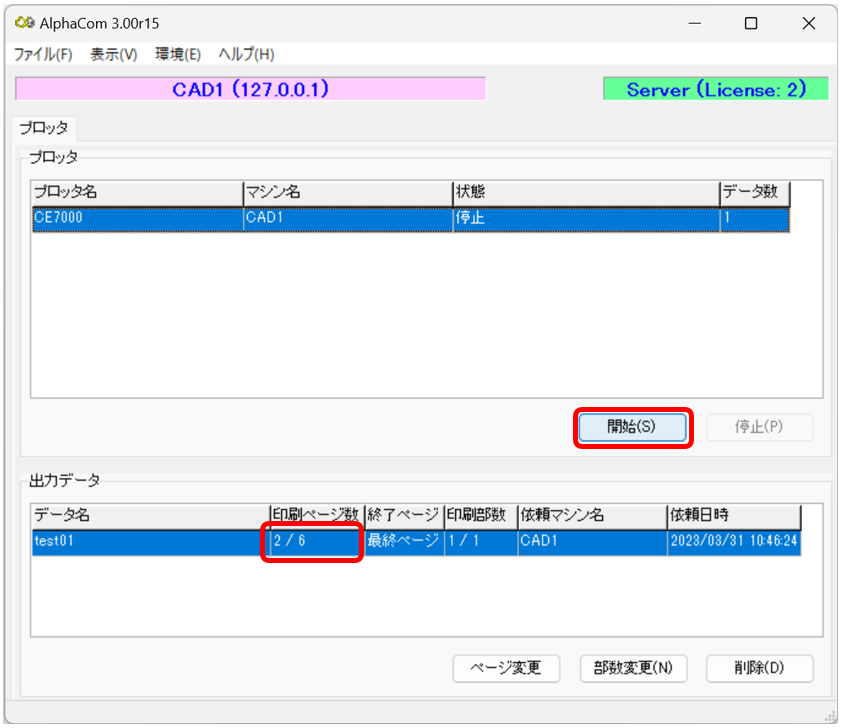Click the 印刷ページ数 value 2 / 6
This screenshot has height=728, width=841.
(x=311, y=542)
